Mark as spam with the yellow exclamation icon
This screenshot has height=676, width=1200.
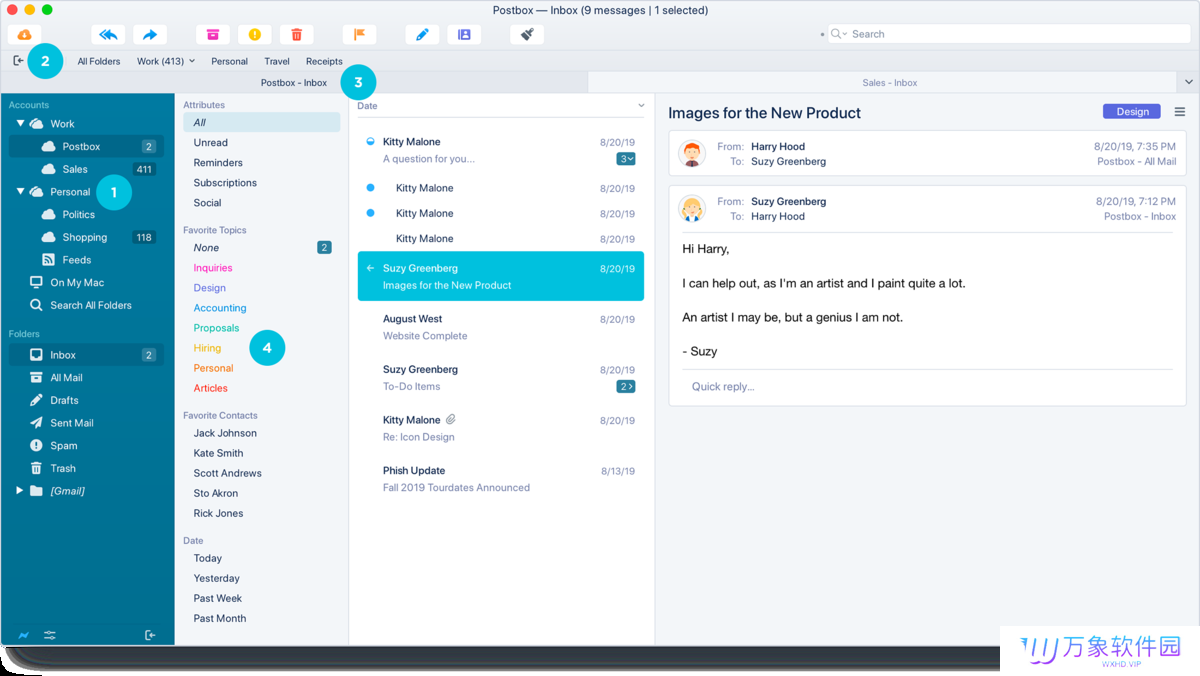click(255, 34)
